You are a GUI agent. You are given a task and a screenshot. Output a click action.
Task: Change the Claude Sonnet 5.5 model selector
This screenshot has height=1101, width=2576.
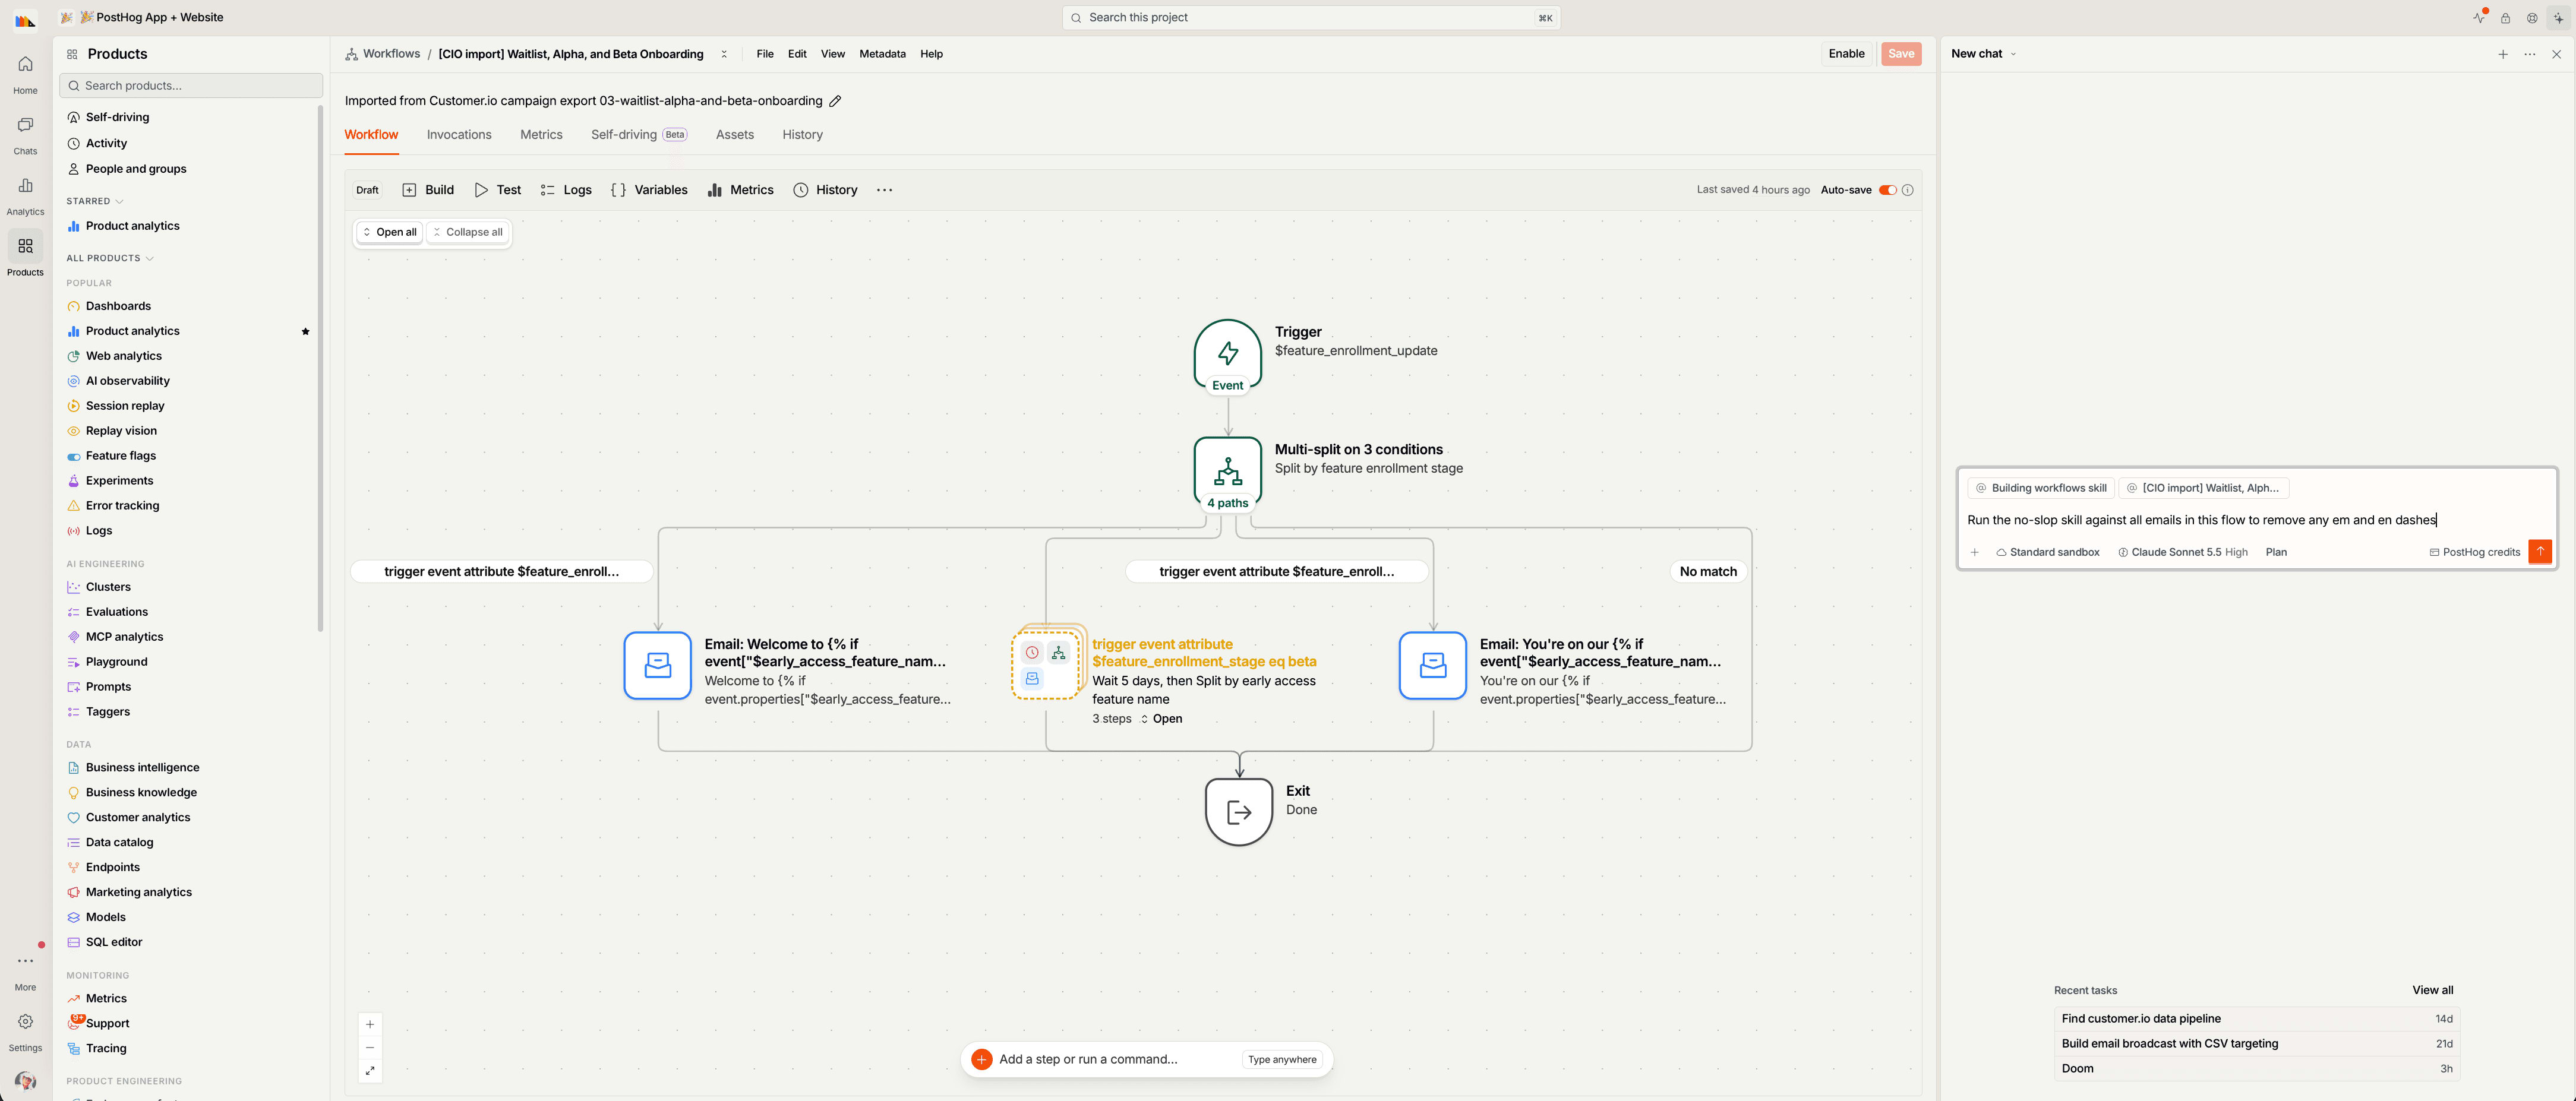(2182, 552)
